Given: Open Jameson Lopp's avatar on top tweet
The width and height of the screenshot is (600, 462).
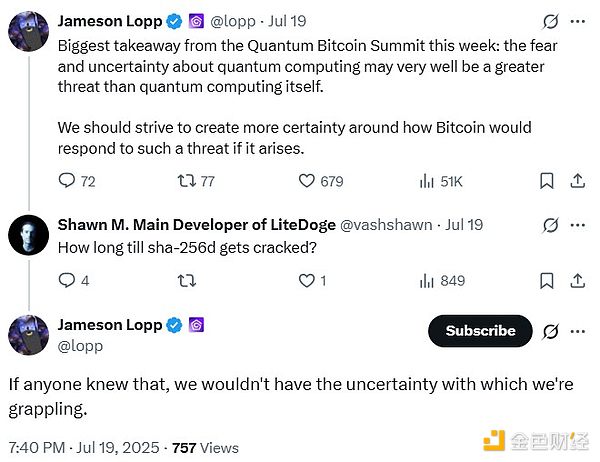Looking at the screenshot, I should click(28, 31).
